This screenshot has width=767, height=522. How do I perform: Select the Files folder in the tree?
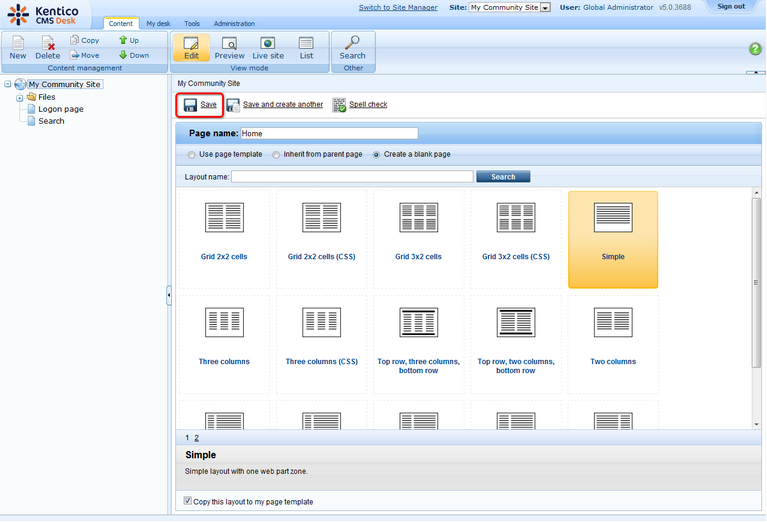pos(46,97)
